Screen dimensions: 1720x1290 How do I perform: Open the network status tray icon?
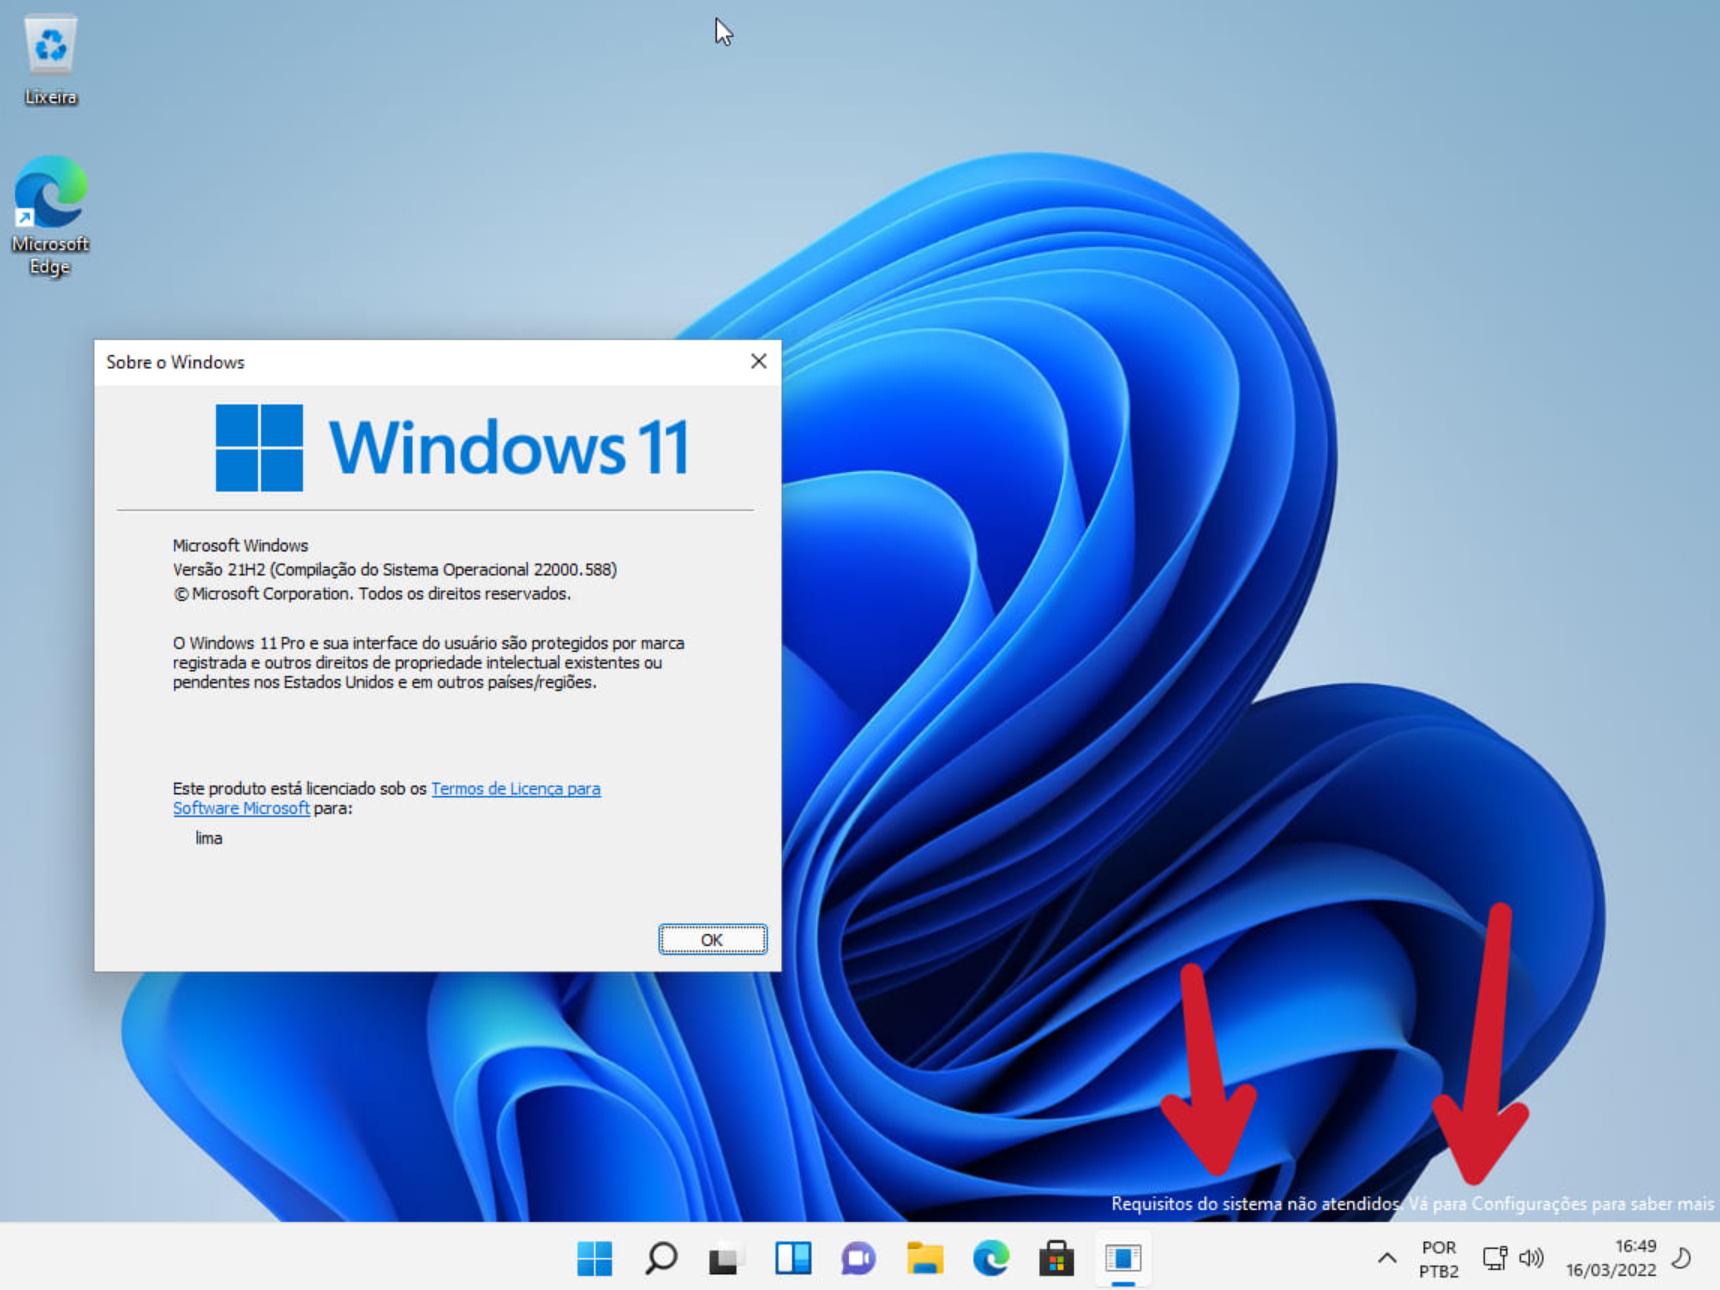[x=1495, y=1258]
